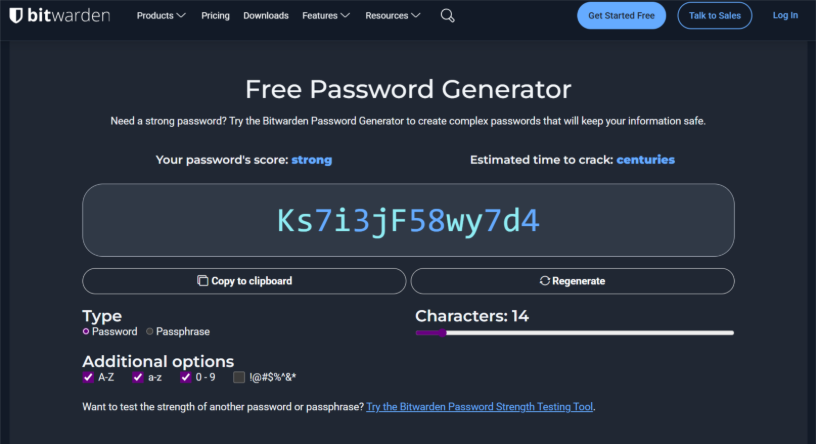The height and width of the screenshot is (444, 816).
Task: Enable the special characters !@#$%^&* checkbox
Action: tap(239, 377)
